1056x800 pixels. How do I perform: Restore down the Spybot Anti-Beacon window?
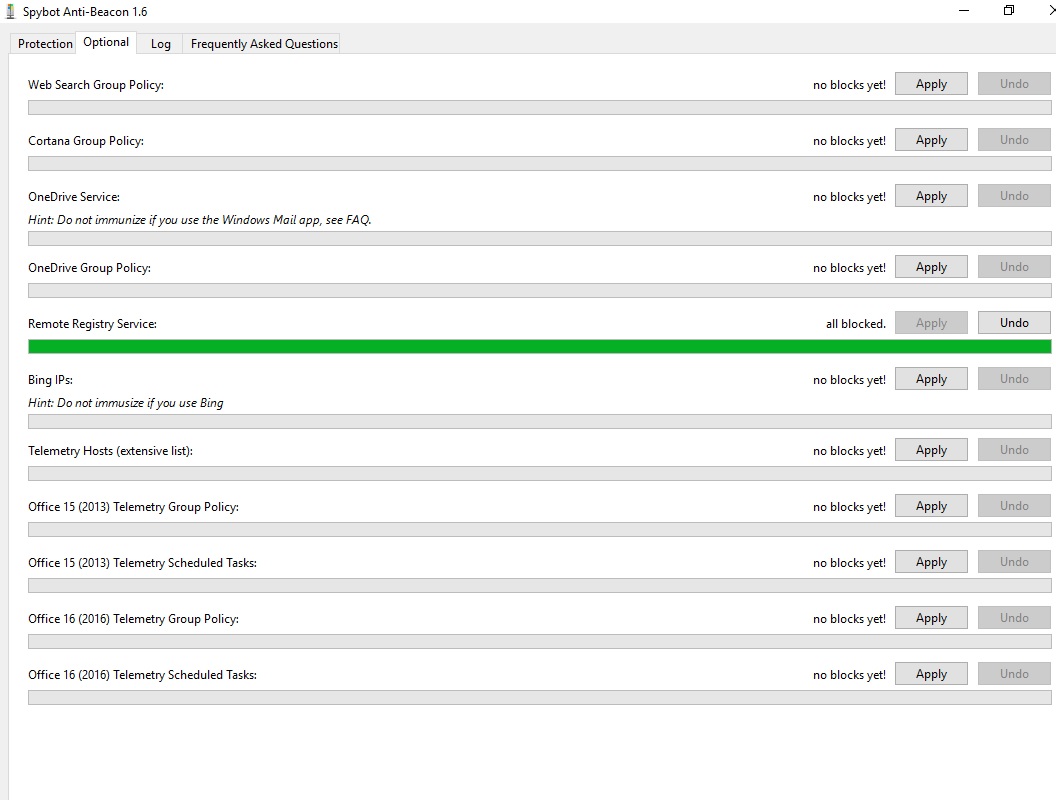[x=1008, y=11]
